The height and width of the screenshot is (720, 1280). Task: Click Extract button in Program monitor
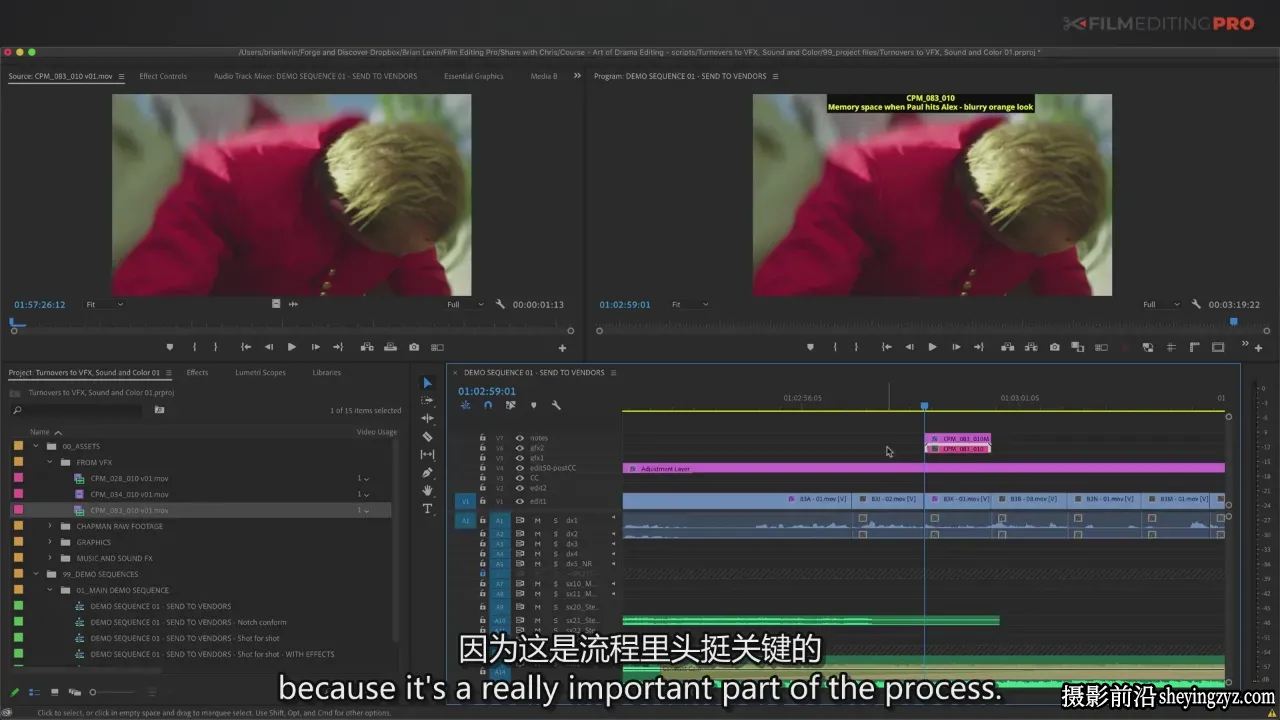coord(1030,347)
